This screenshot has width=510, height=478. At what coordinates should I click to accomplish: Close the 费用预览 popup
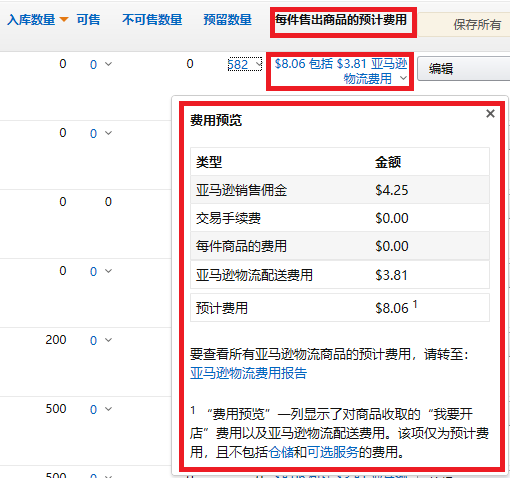[490, 114]
